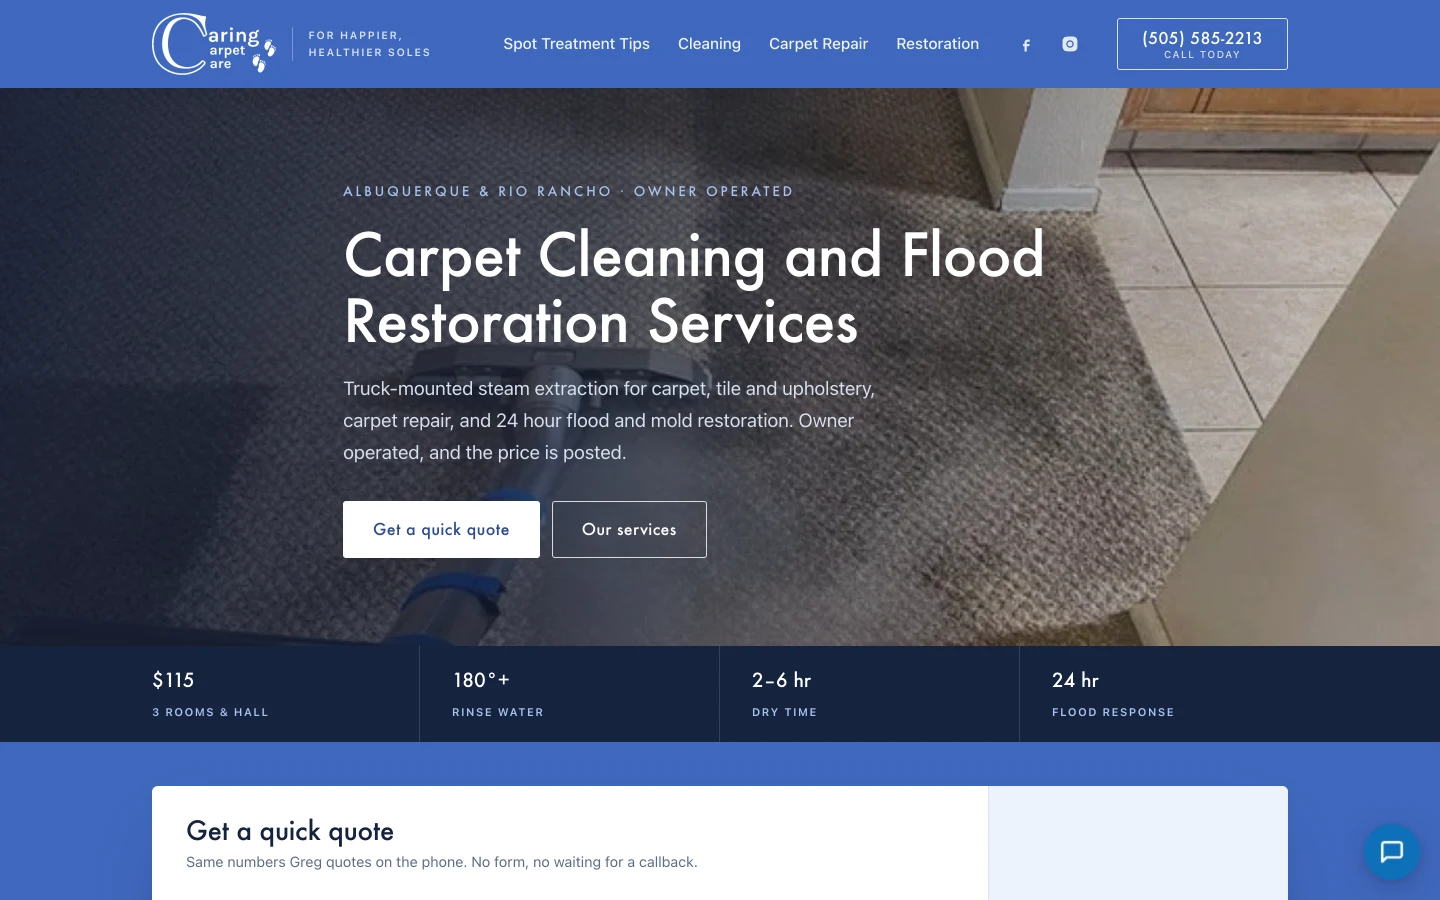Click the Truck-mounted steam extraction paragraph
Image resolution: width=1440 pixels, height=900 pixels.
click(x=609, y=421)
